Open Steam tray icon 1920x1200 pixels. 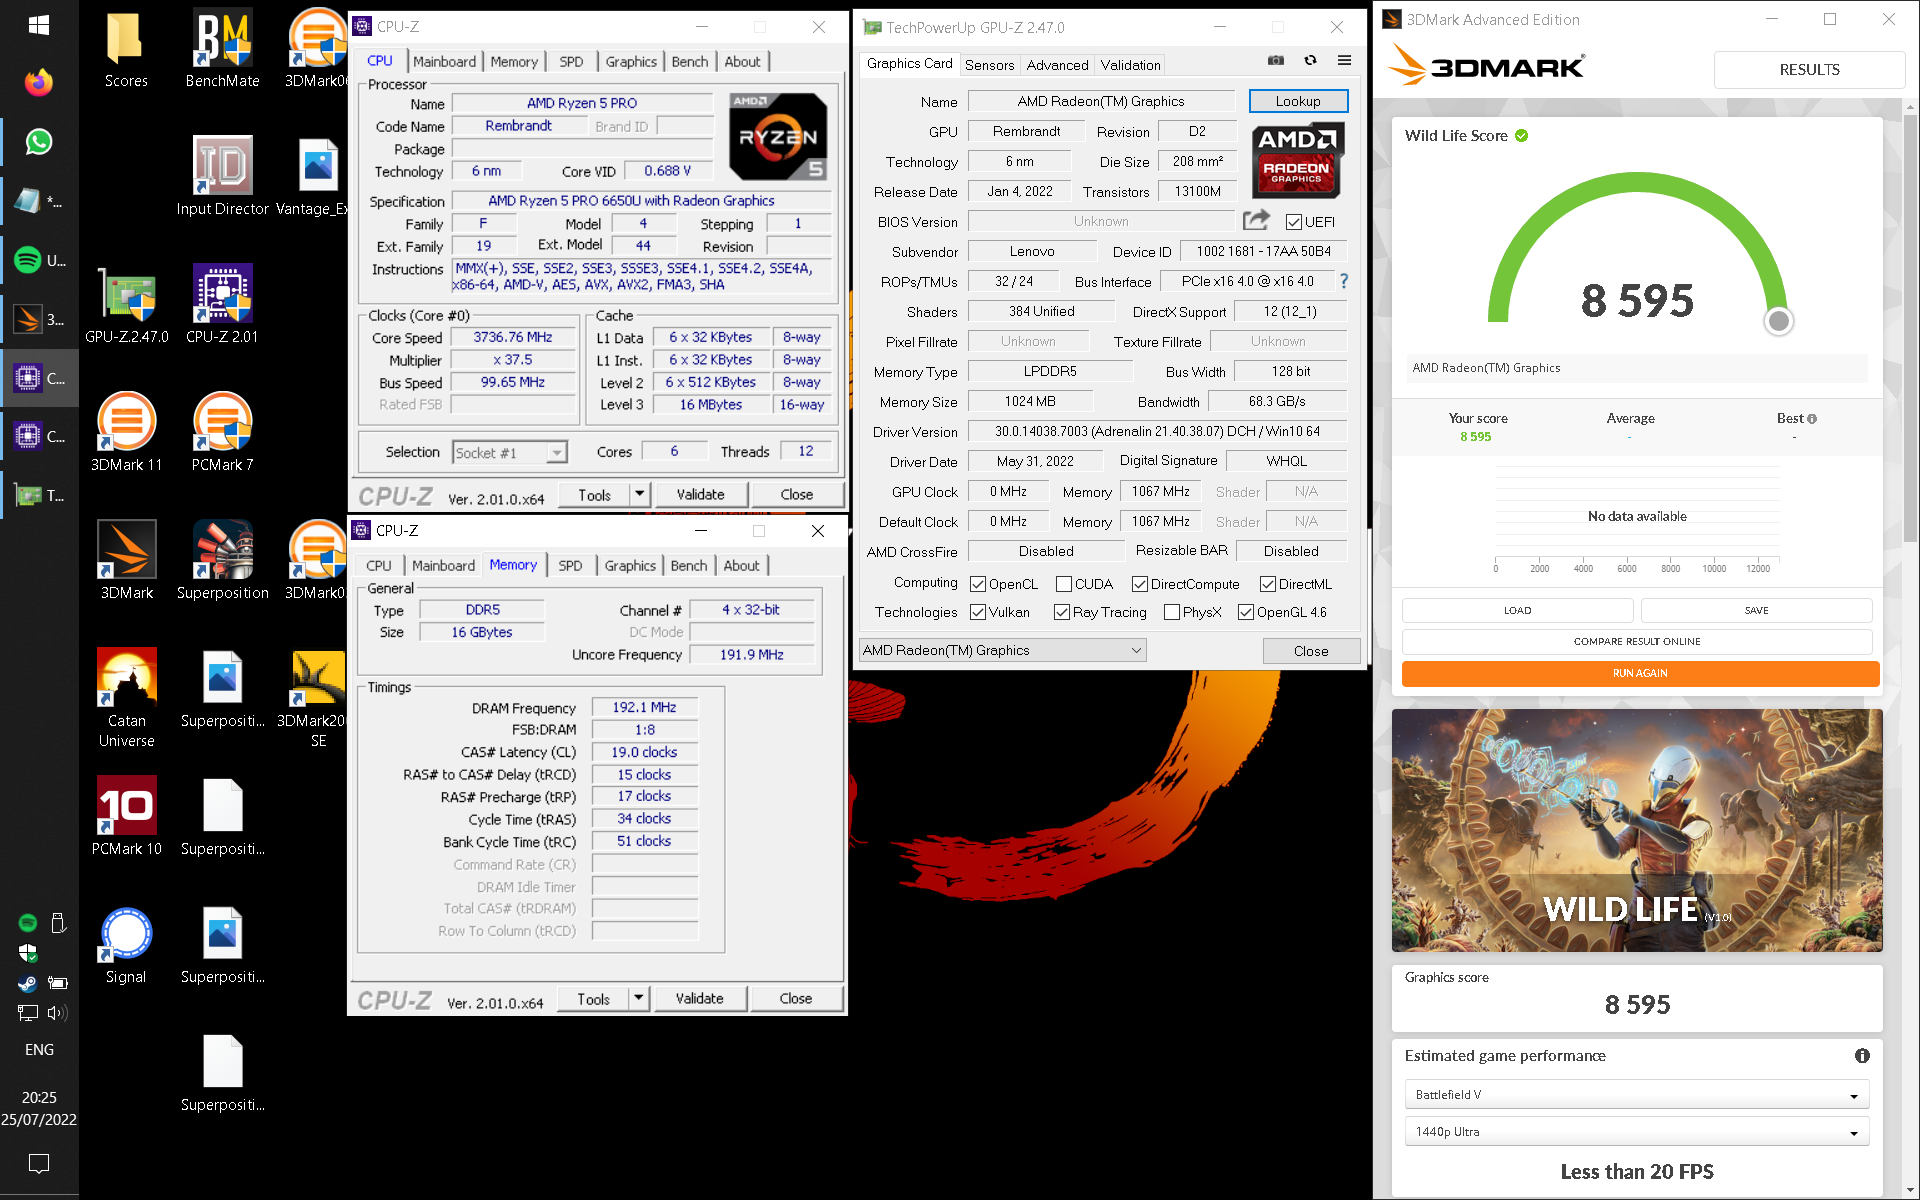point(27,983)
